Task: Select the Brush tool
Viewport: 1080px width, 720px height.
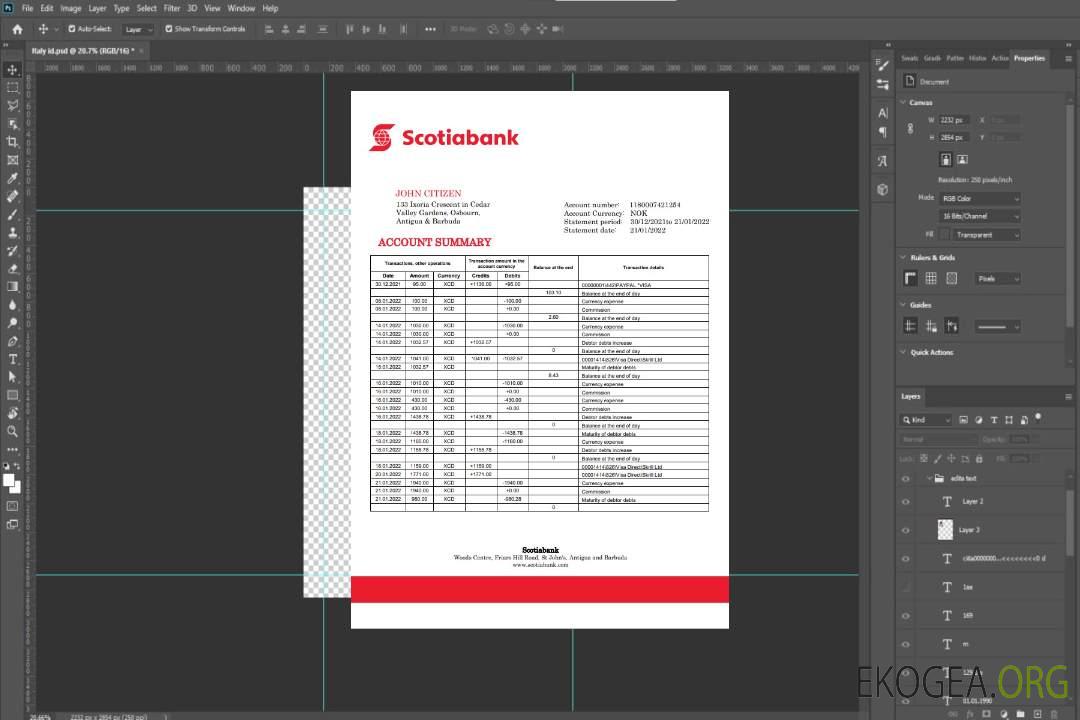Action: point(12,214)
